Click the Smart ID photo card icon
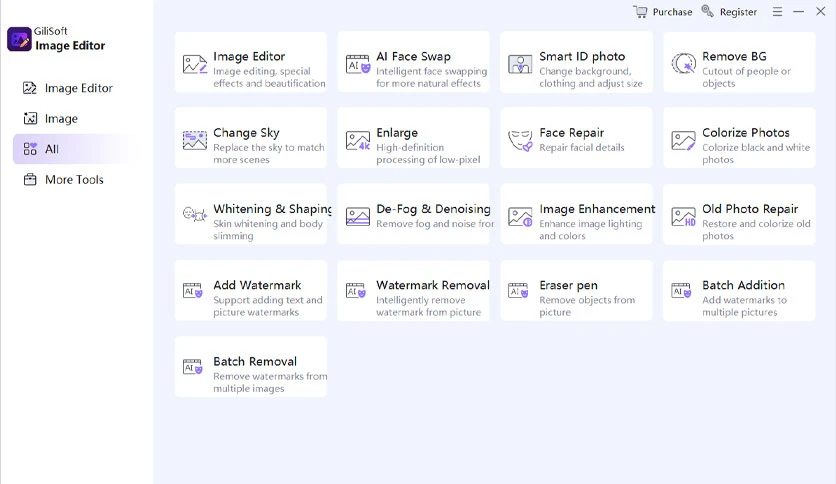 click(x=520, y=64)
